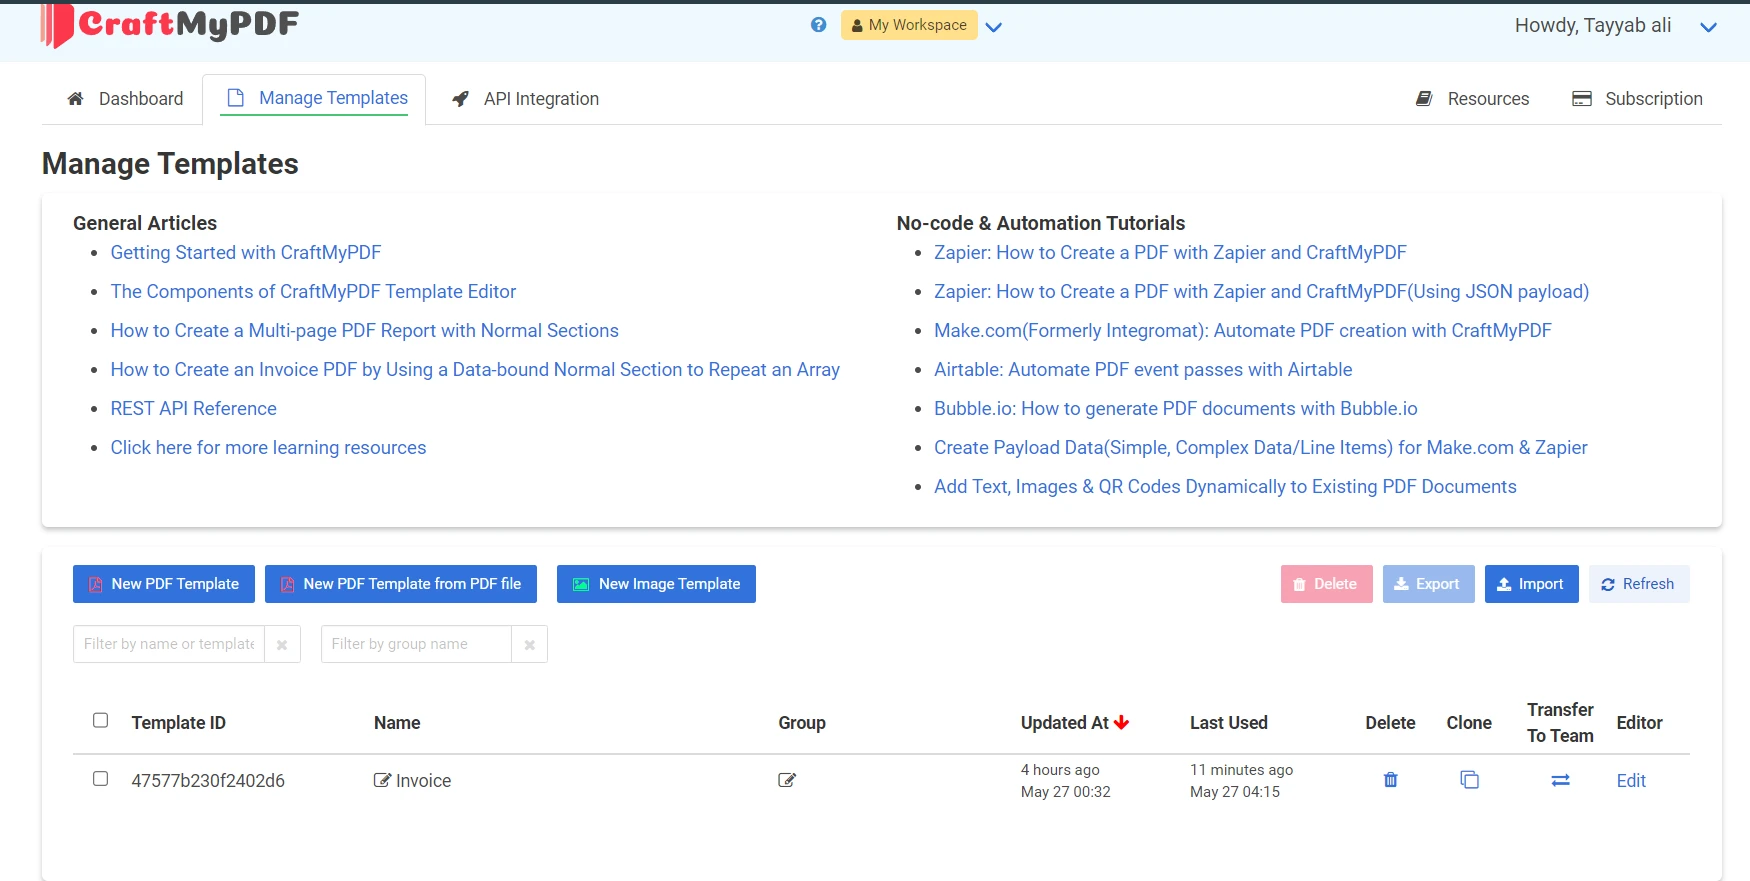The width and height of the screenshot is (1750, 881).
Task: Click the Delete button in toolbar
Action: 1327,584
